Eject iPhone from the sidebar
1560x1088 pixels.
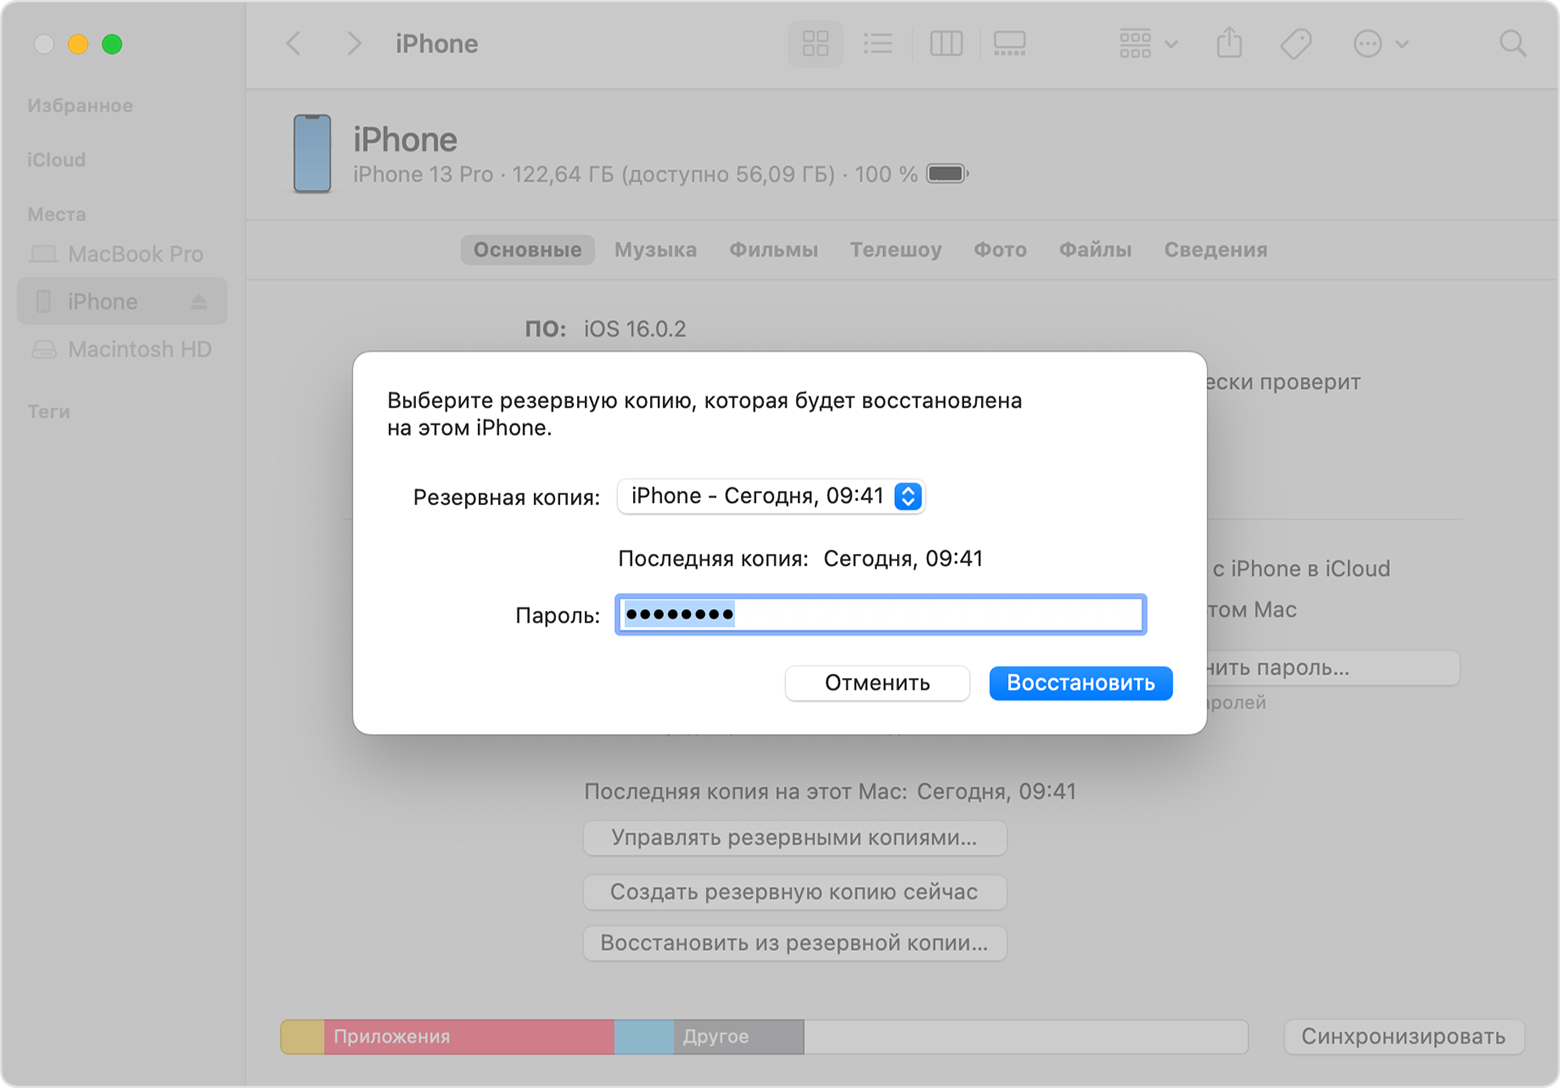pos(199,301)
